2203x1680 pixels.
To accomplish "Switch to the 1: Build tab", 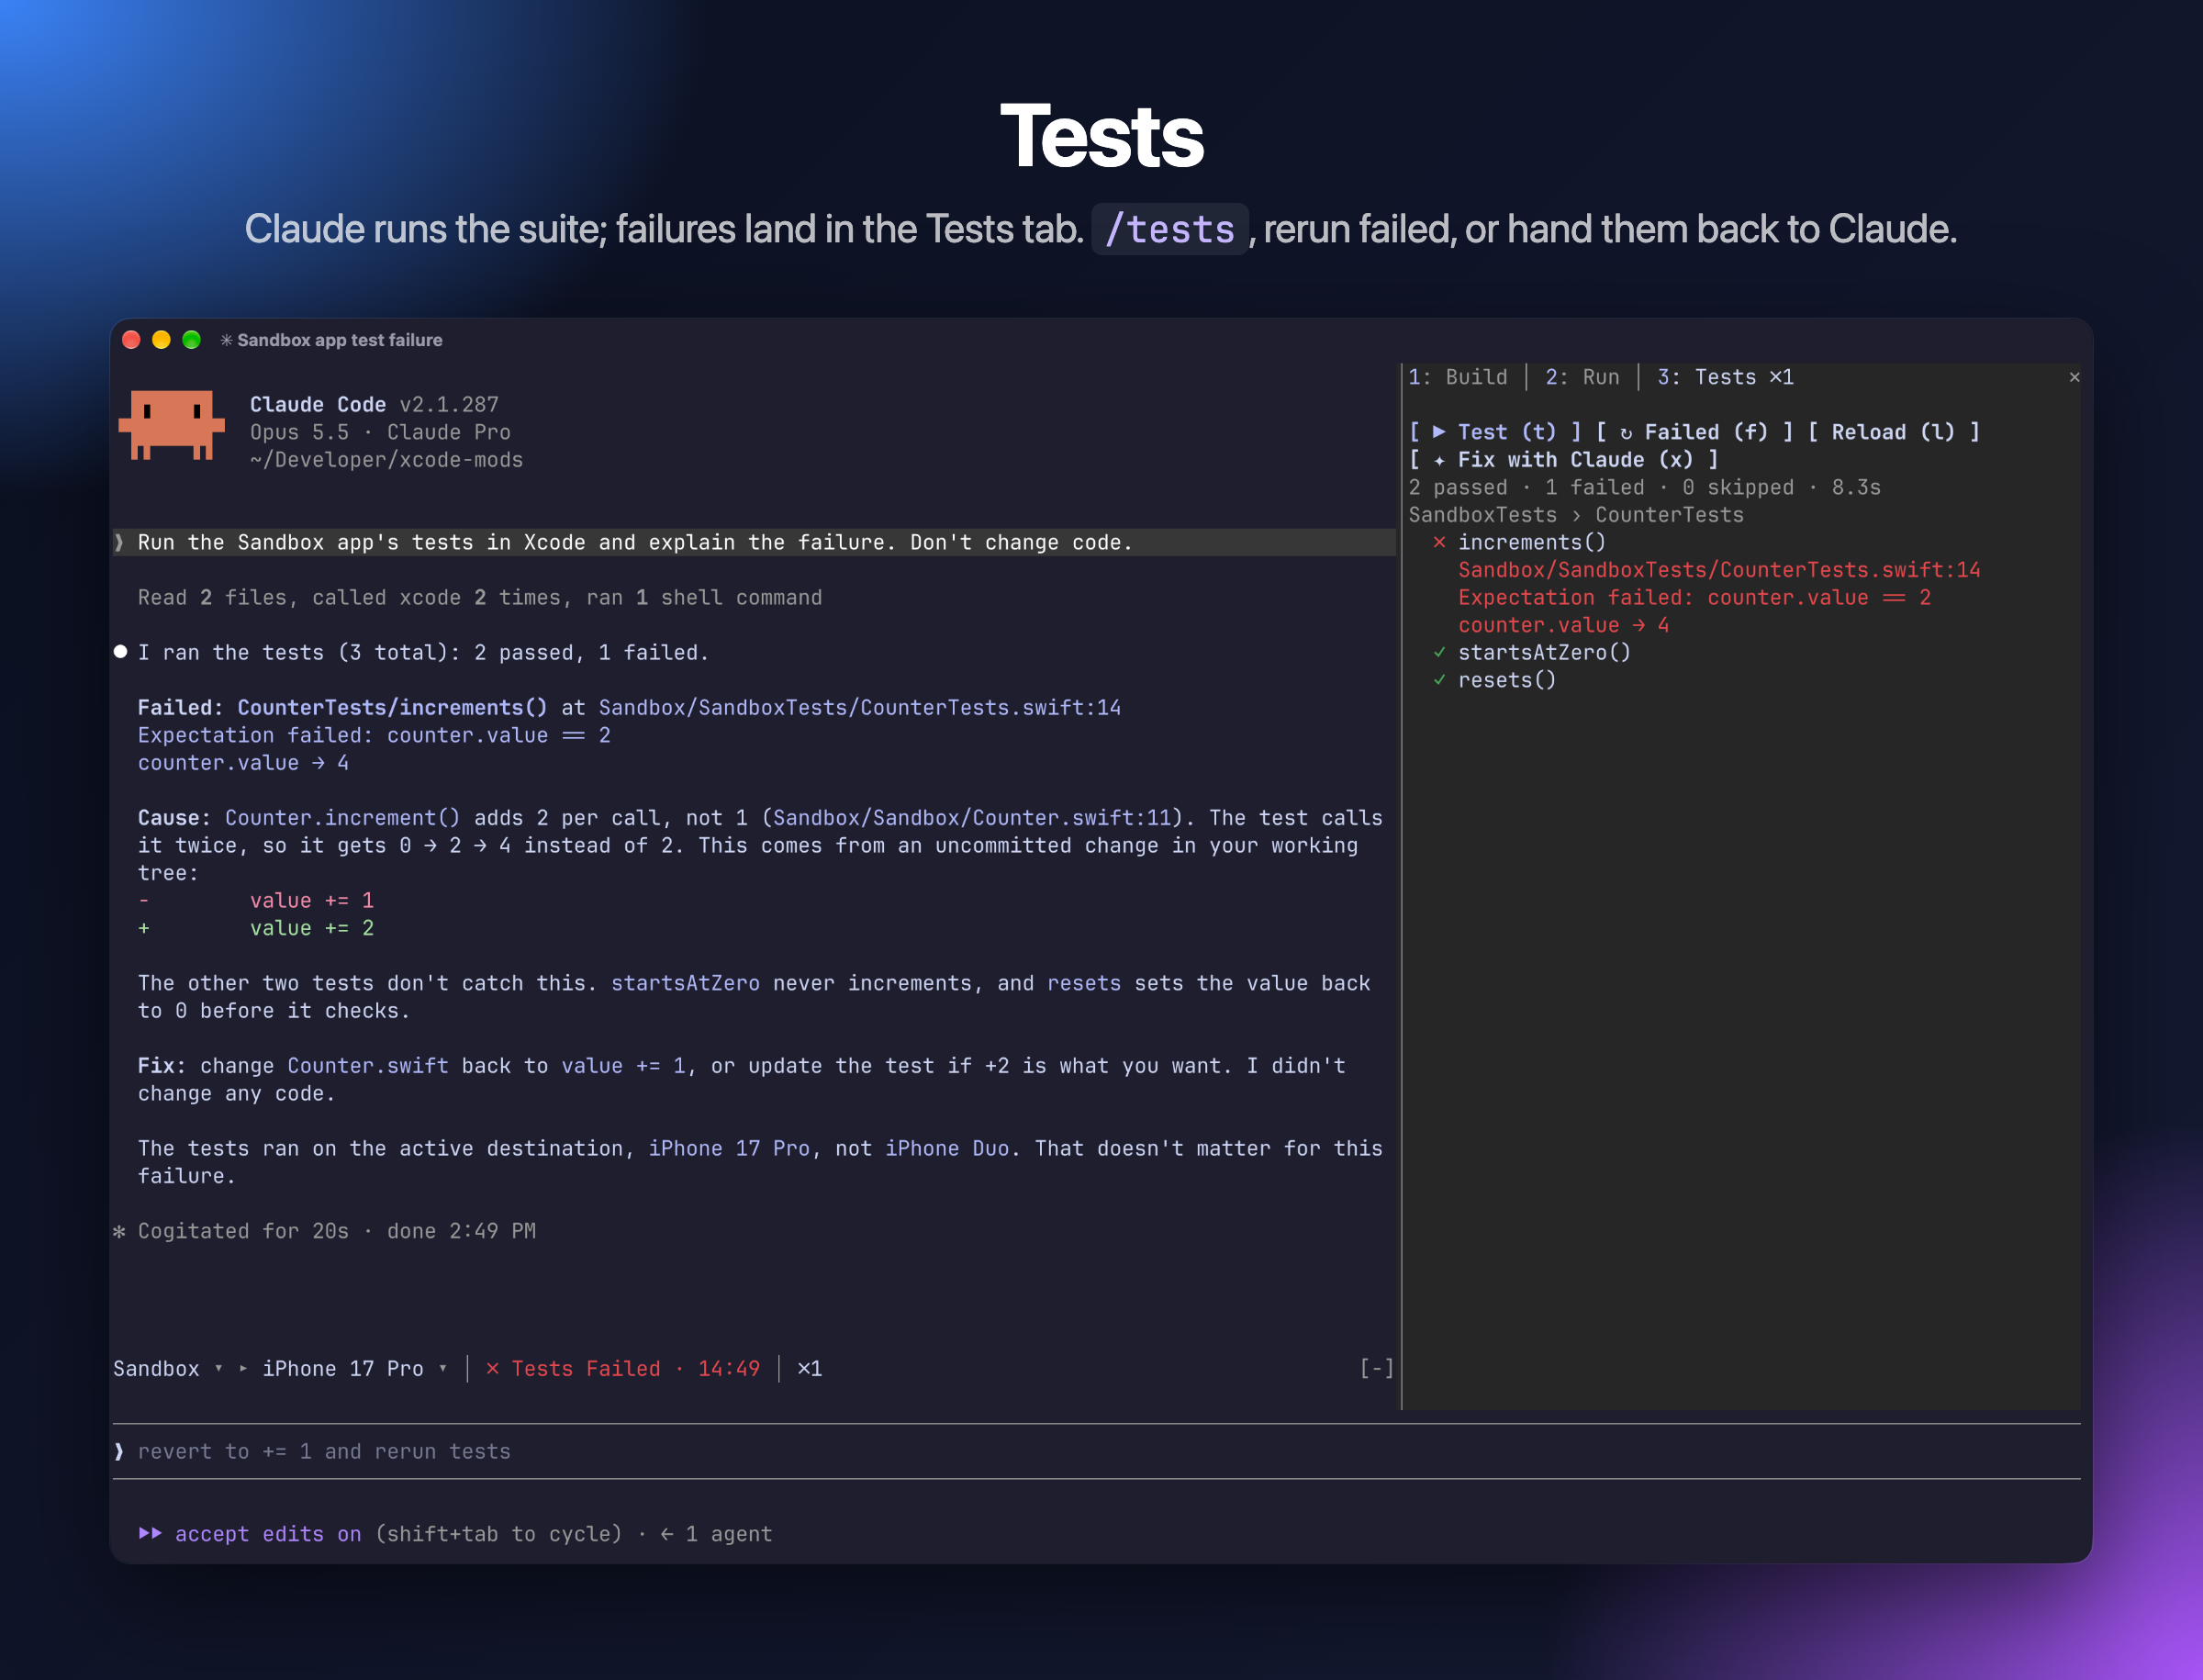I will (x=1458, y=377).
